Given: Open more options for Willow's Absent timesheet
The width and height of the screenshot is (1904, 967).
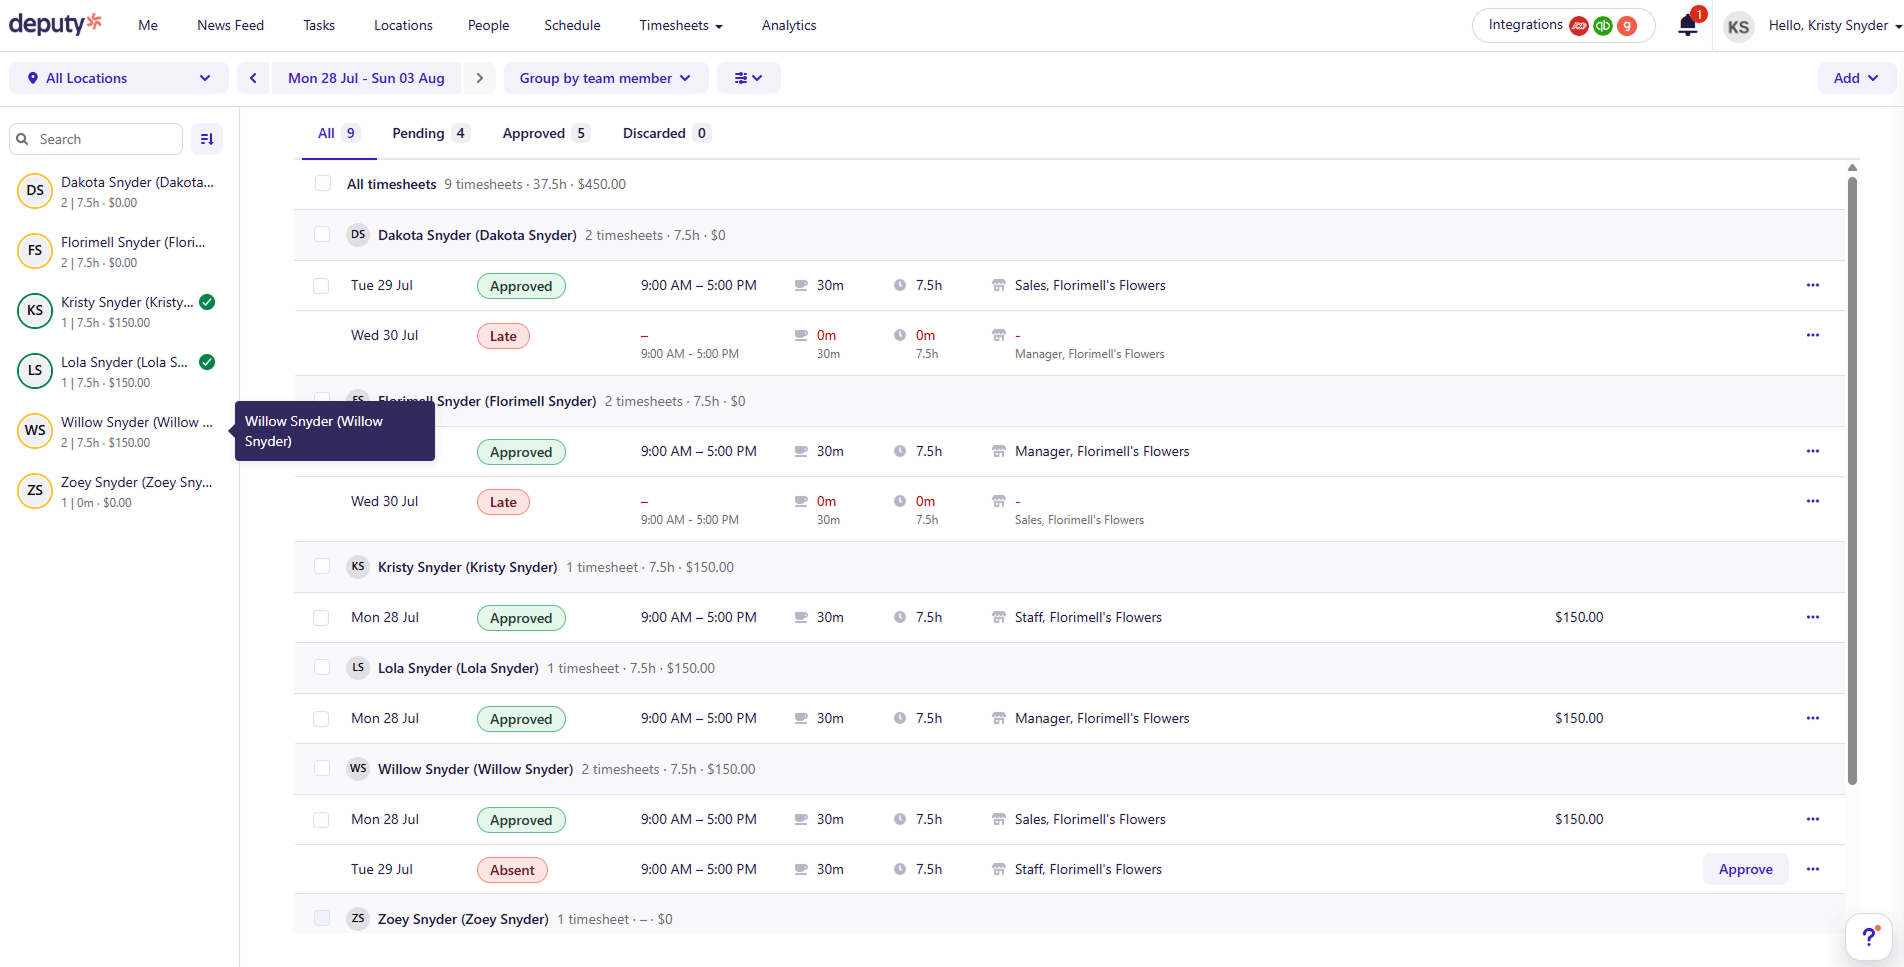Looking at the screenshot, I should point(1813,869).
